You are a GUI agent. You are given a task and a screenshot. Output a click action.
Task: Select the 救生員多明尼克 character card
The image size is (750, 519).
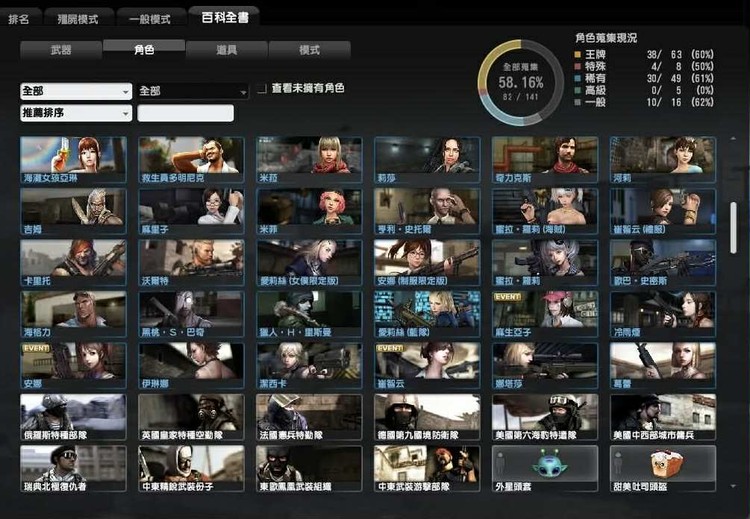click(x=191, y=160)
